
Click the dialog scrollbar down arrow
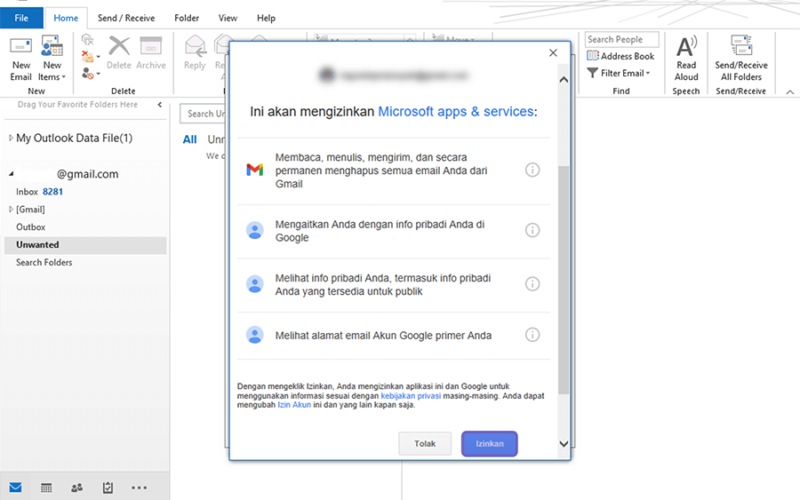[x=563, y=444]
